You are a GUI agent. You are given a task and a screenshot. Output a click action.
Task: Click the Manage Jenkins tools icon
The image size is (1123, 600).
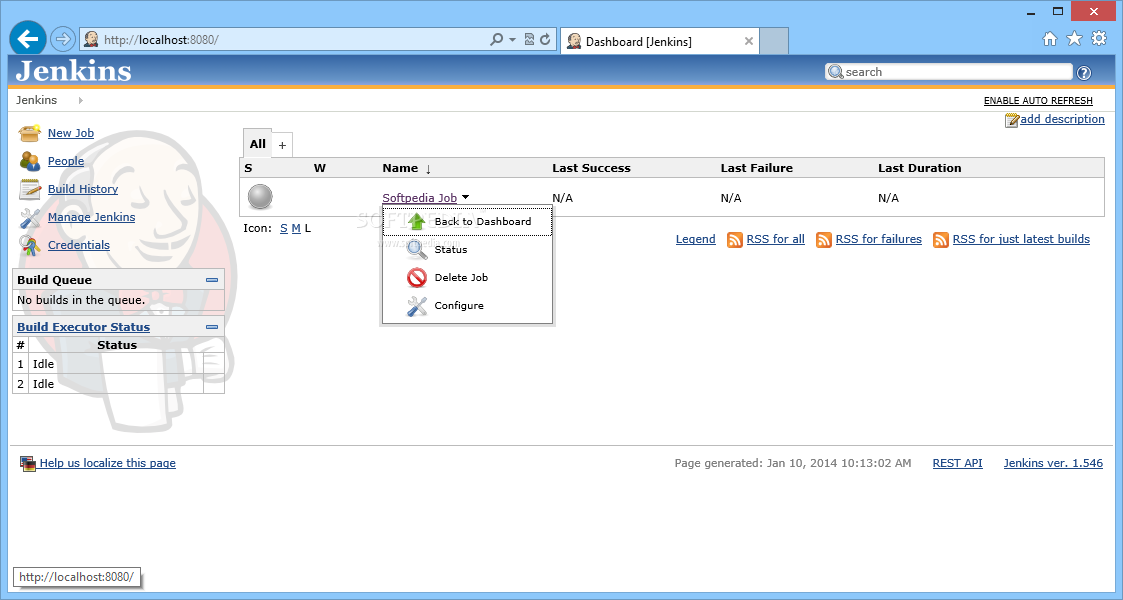click(x=29, y=218)
